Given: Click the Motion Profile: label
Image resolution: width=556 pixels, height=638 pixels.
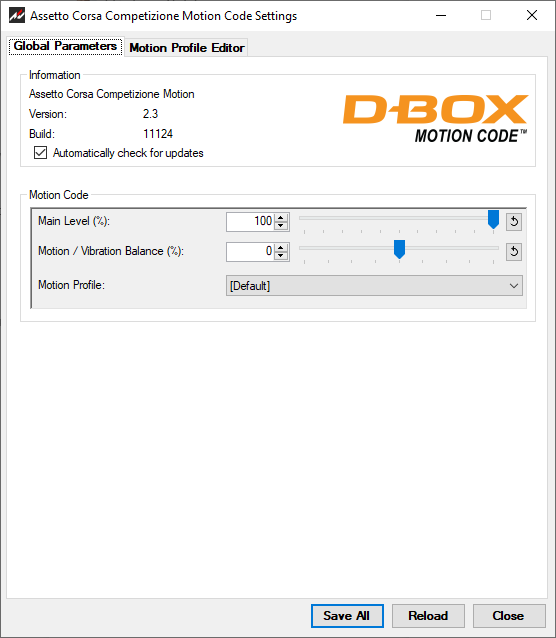Looking at the screenshot, I should [71, 285].
